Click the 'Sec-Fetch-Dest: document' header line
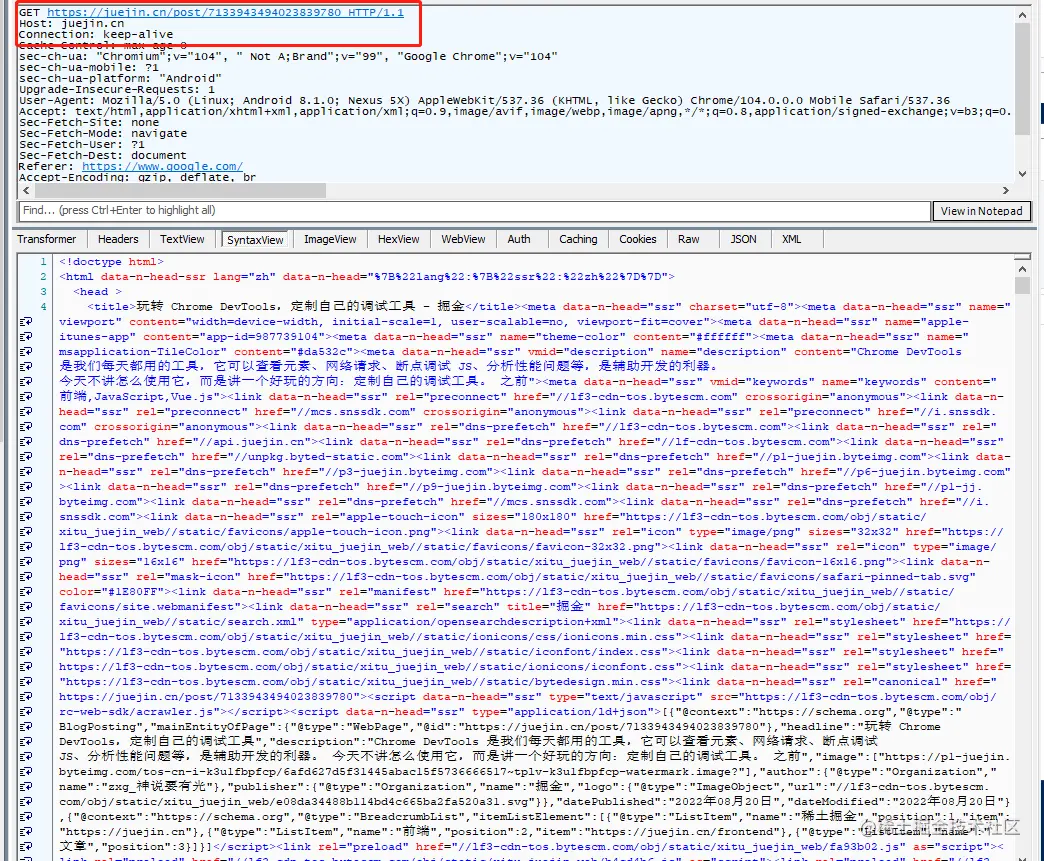Image resolution: width=1044 pixels, height=861 pixels. 103,155
